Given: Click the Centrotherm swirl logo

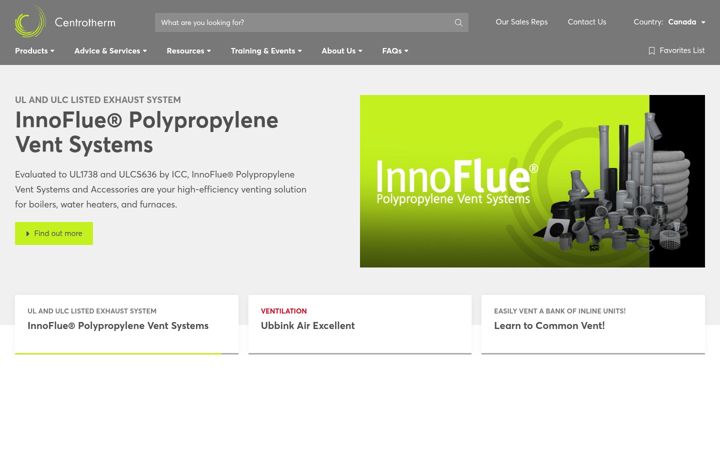Looking at the screenshot, I should pos(30,21).
